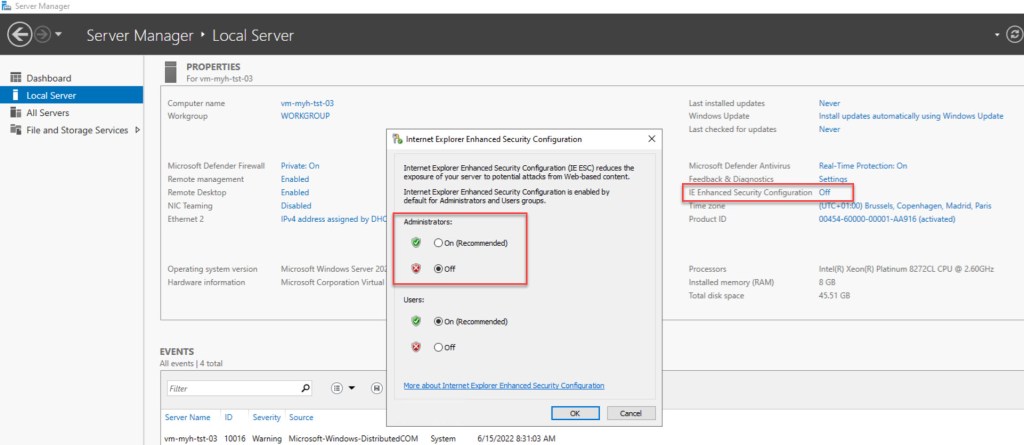Click the search magnifier in the events filter

click(306, 388)
